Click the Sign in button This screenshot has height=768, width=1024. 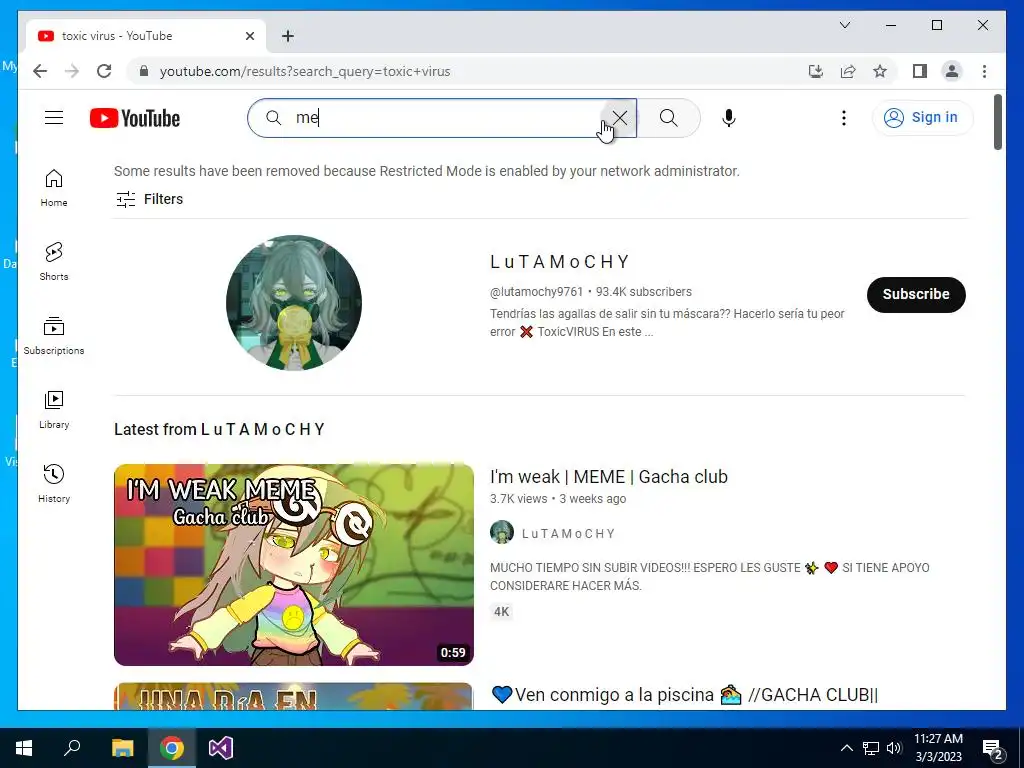click(922, 118)
